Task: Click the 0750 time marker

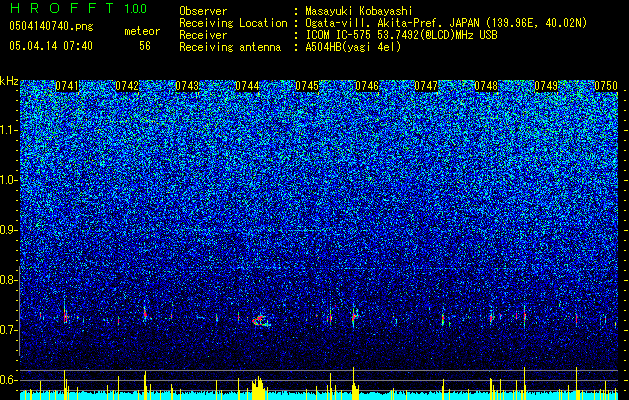Action: point(606,86)
